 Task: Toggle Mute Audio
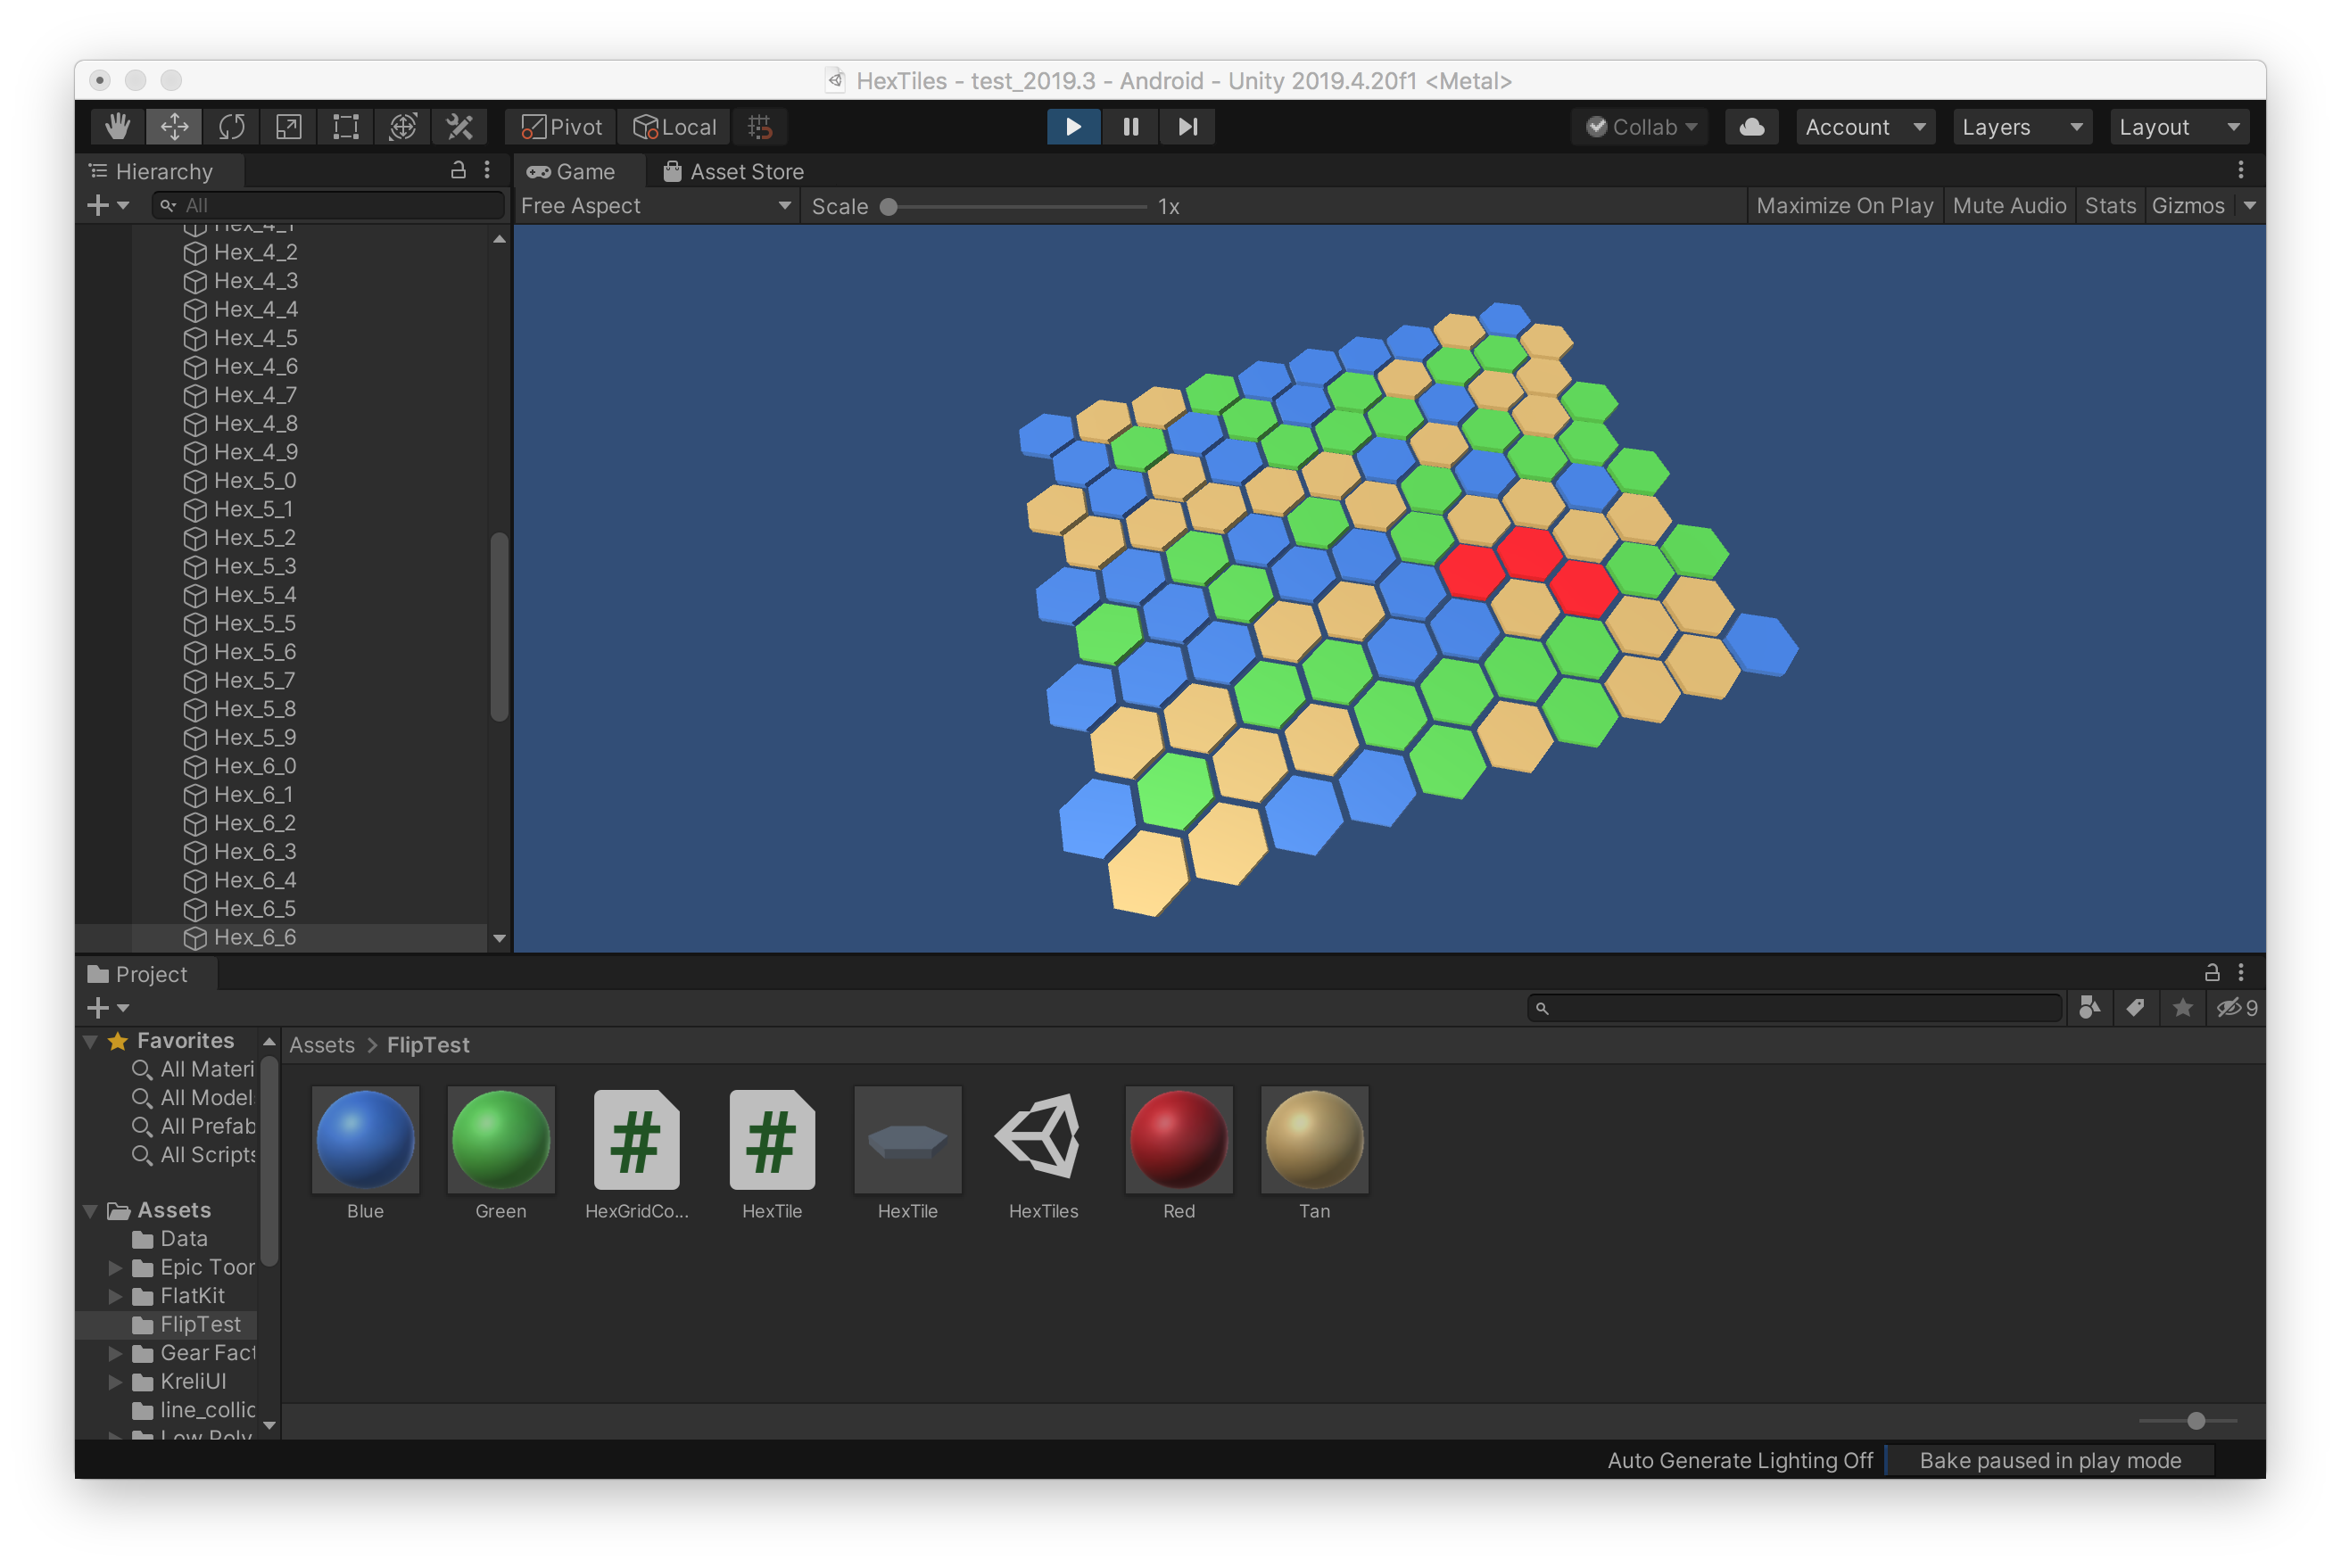(2008, 205)
